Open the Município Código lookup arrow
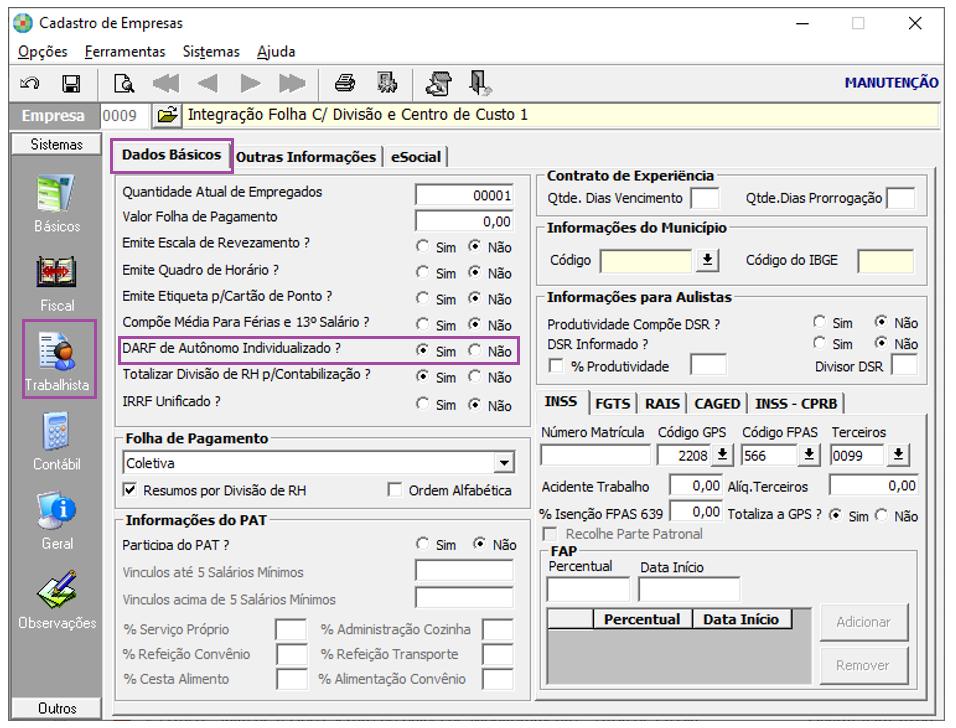 (x=707, y=260)
